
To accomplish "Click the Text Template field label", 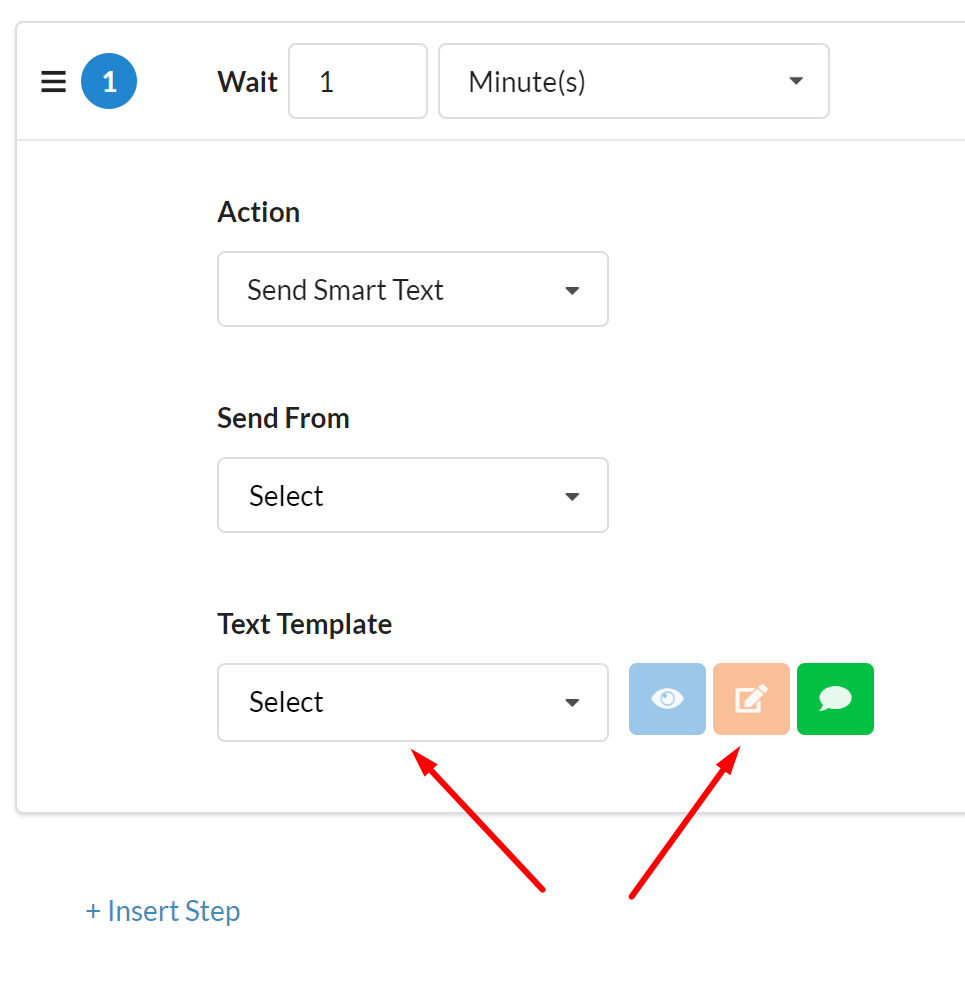I will 304,624.
